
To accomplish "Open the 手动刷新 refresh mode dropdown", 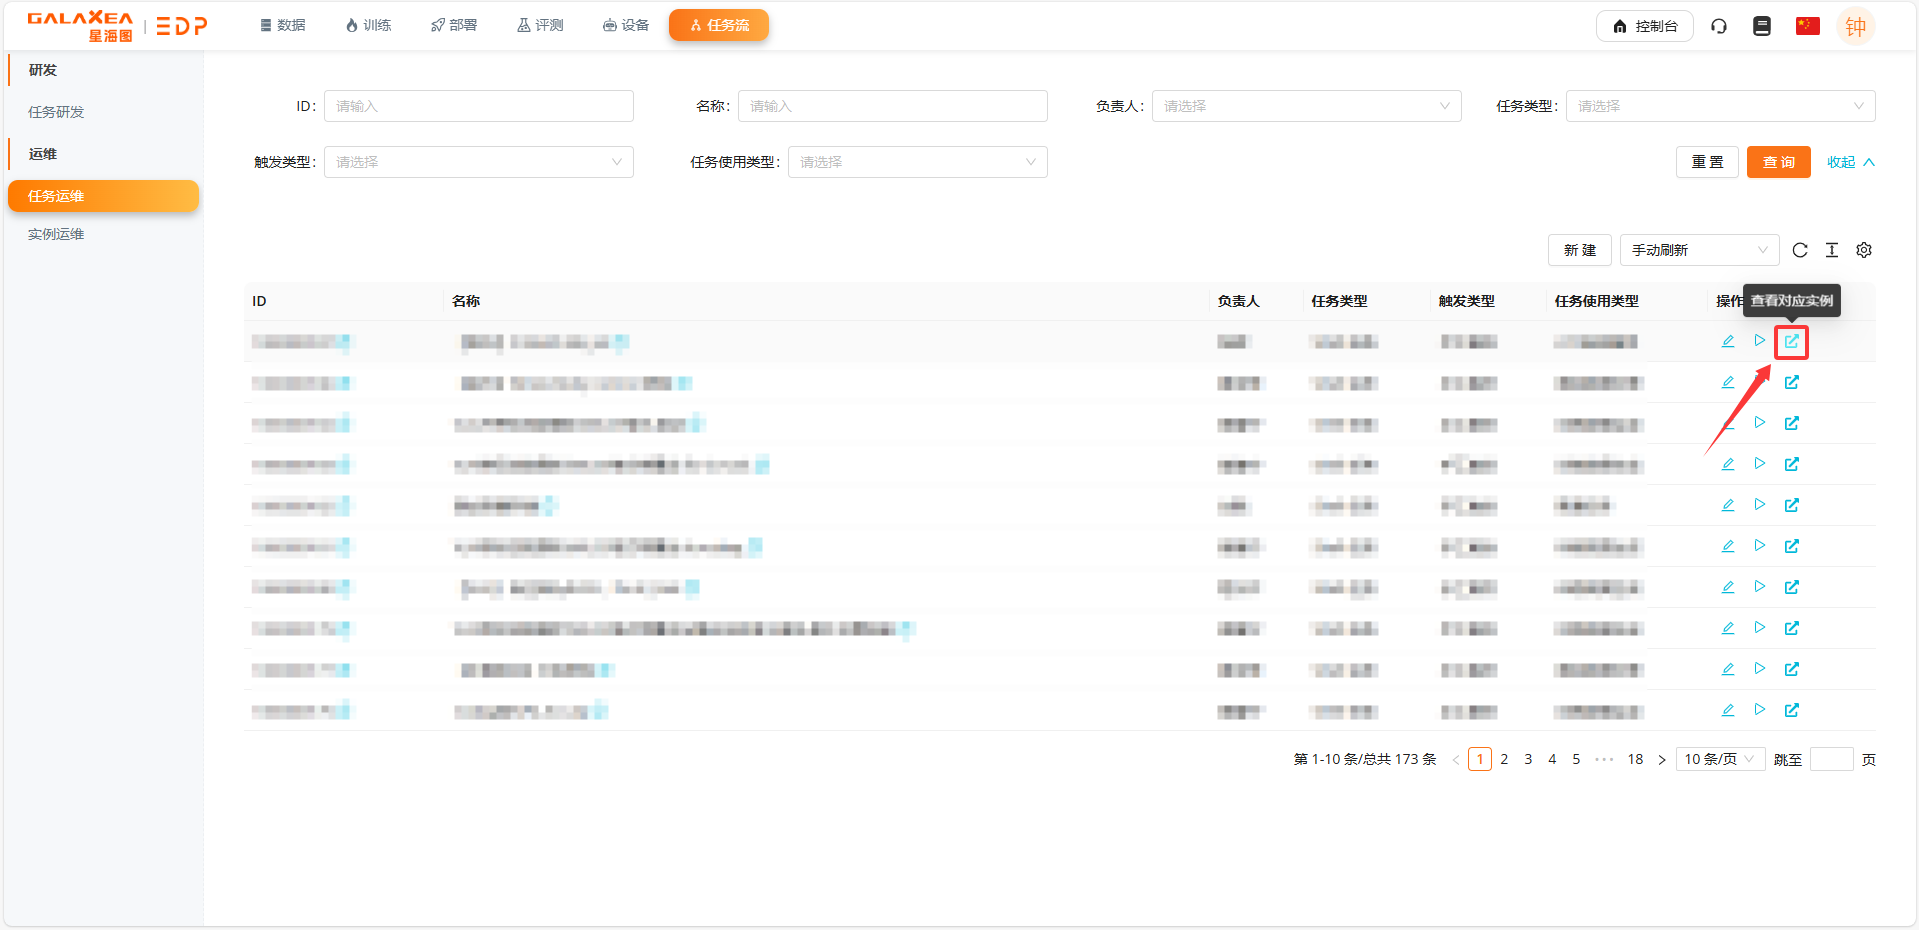I will point(1697,250).
